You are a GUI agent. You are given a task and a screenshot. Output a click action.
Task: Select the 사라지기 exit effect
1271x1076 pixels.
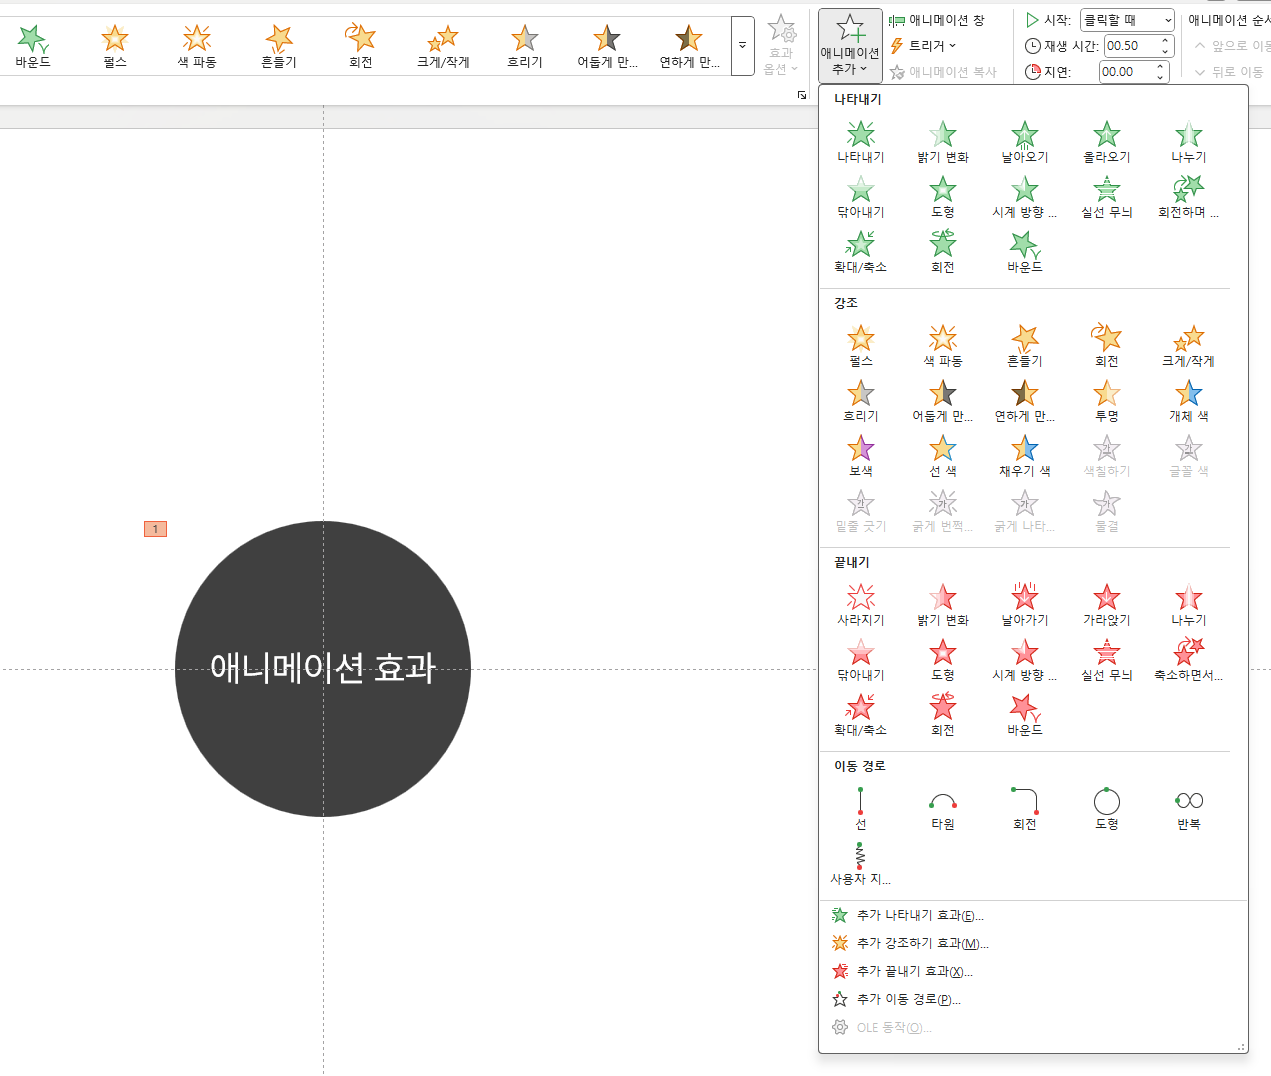click(861, 605)
